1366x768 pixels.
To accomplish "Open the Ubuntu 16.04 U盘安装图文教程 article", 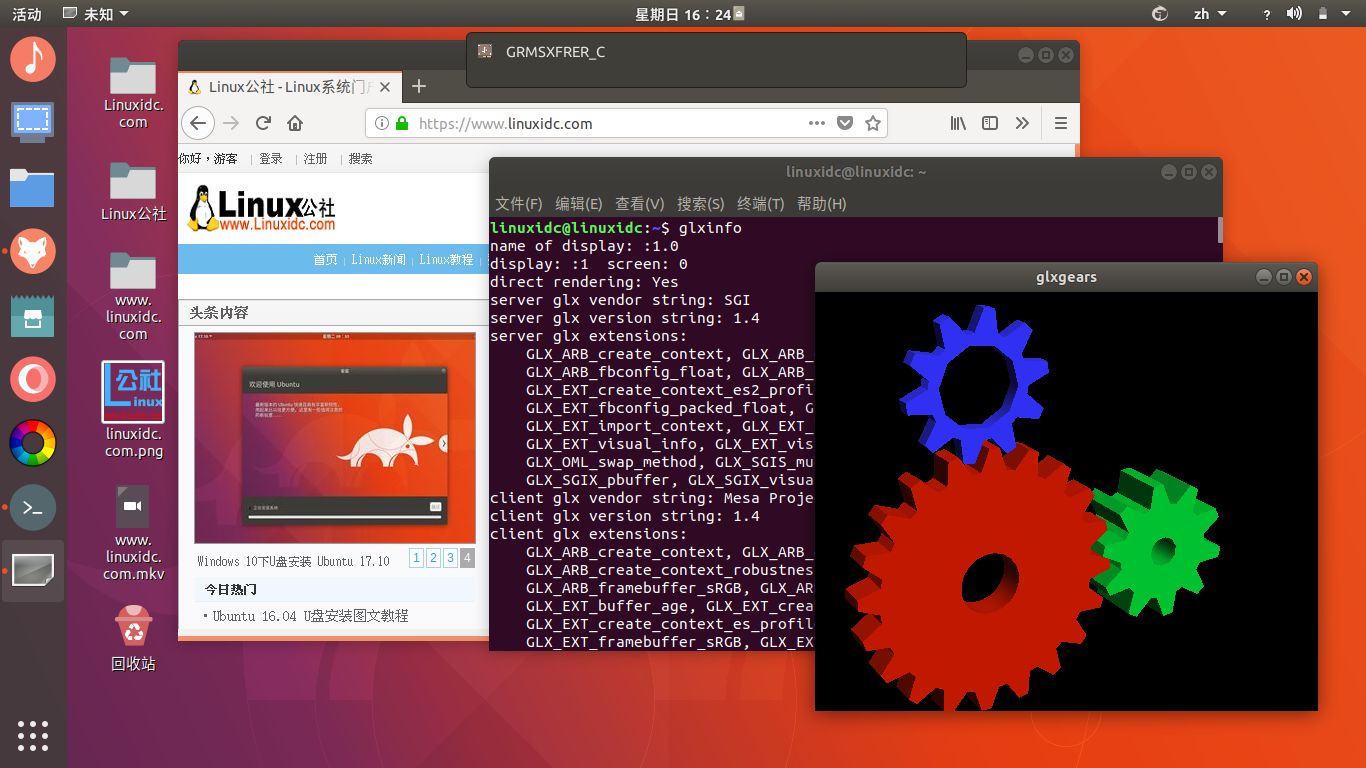I will (x=311, y=616).
